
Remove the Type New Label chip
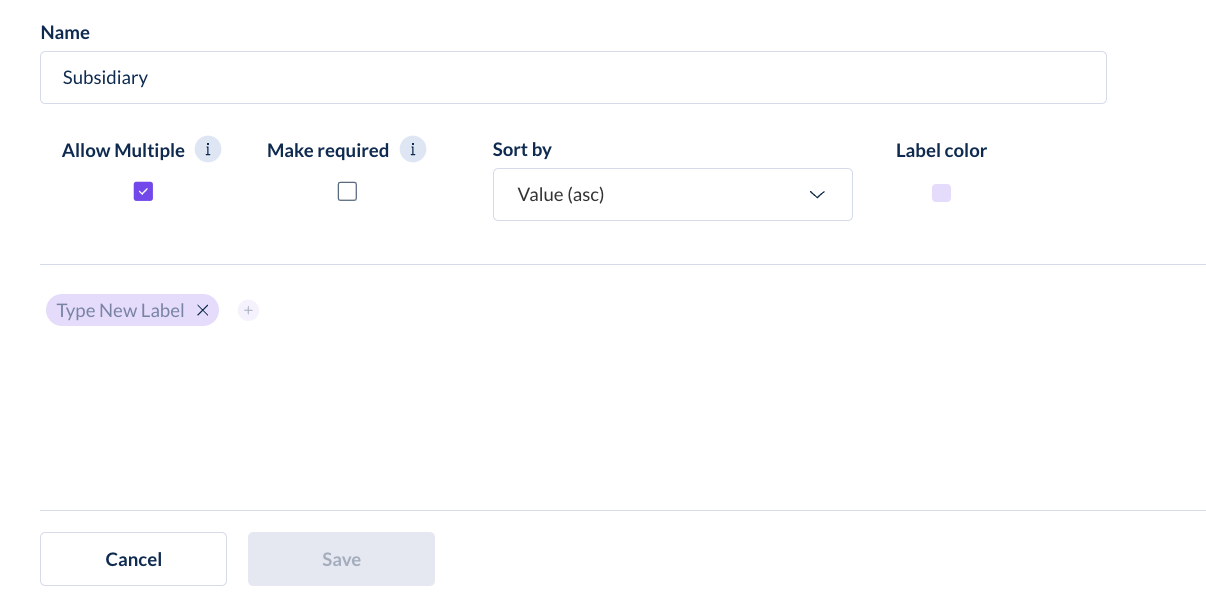(202, 311)
